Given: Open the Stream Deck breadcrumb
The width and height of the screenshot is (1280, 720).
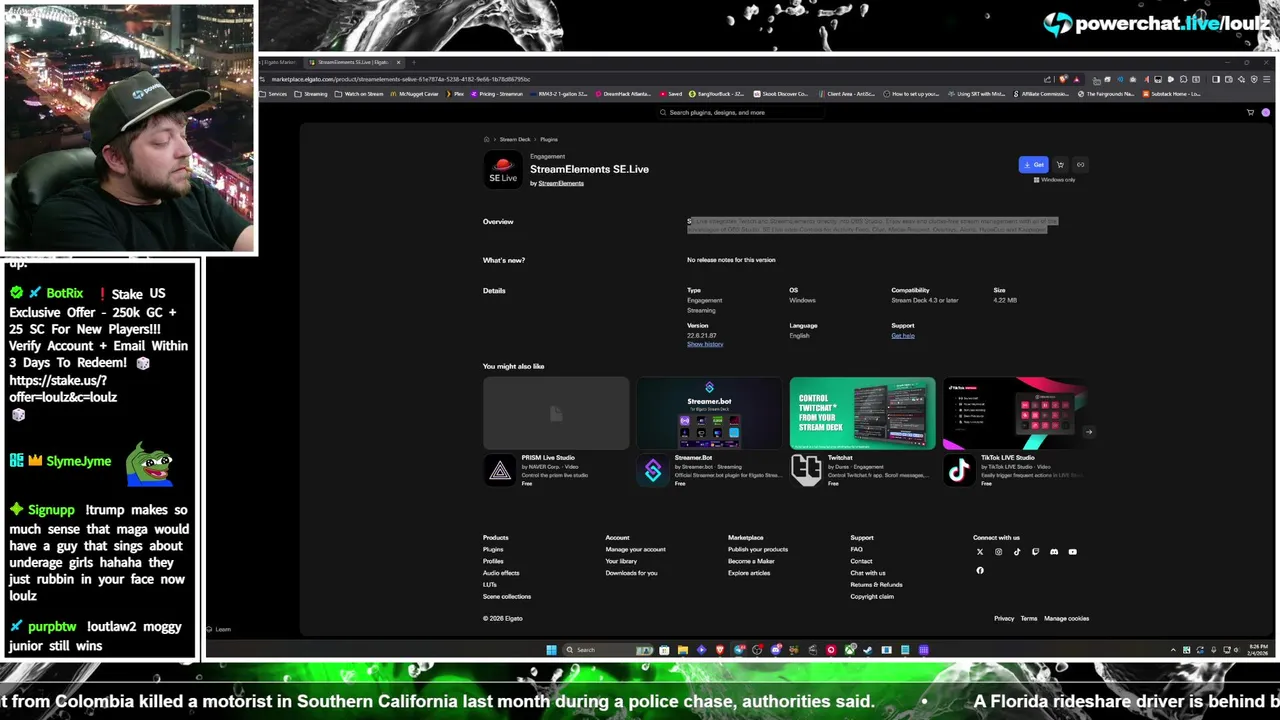Looking at the screenshot, I should click(x=515, y=139).
